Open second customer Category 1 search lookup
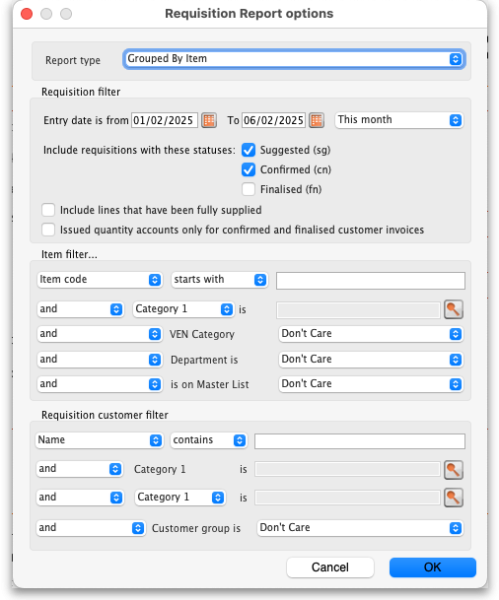This screenshot has width=499, height=600. point(453,497)
